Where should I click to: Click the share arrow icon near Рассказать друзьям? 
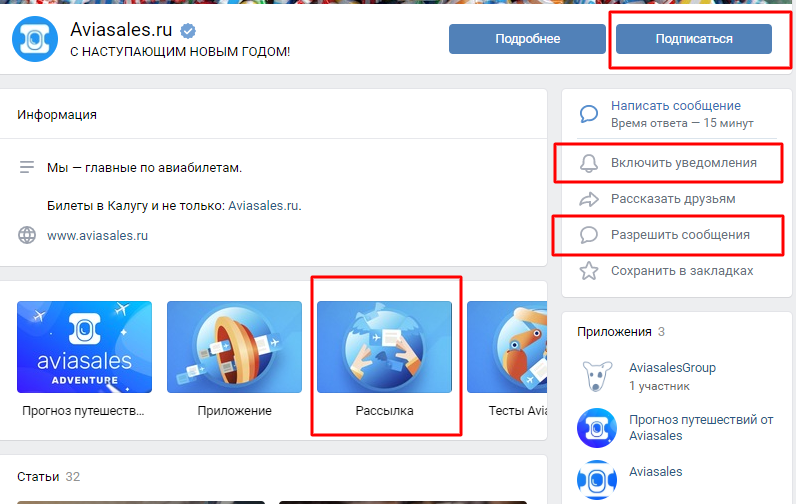[589, 199]
